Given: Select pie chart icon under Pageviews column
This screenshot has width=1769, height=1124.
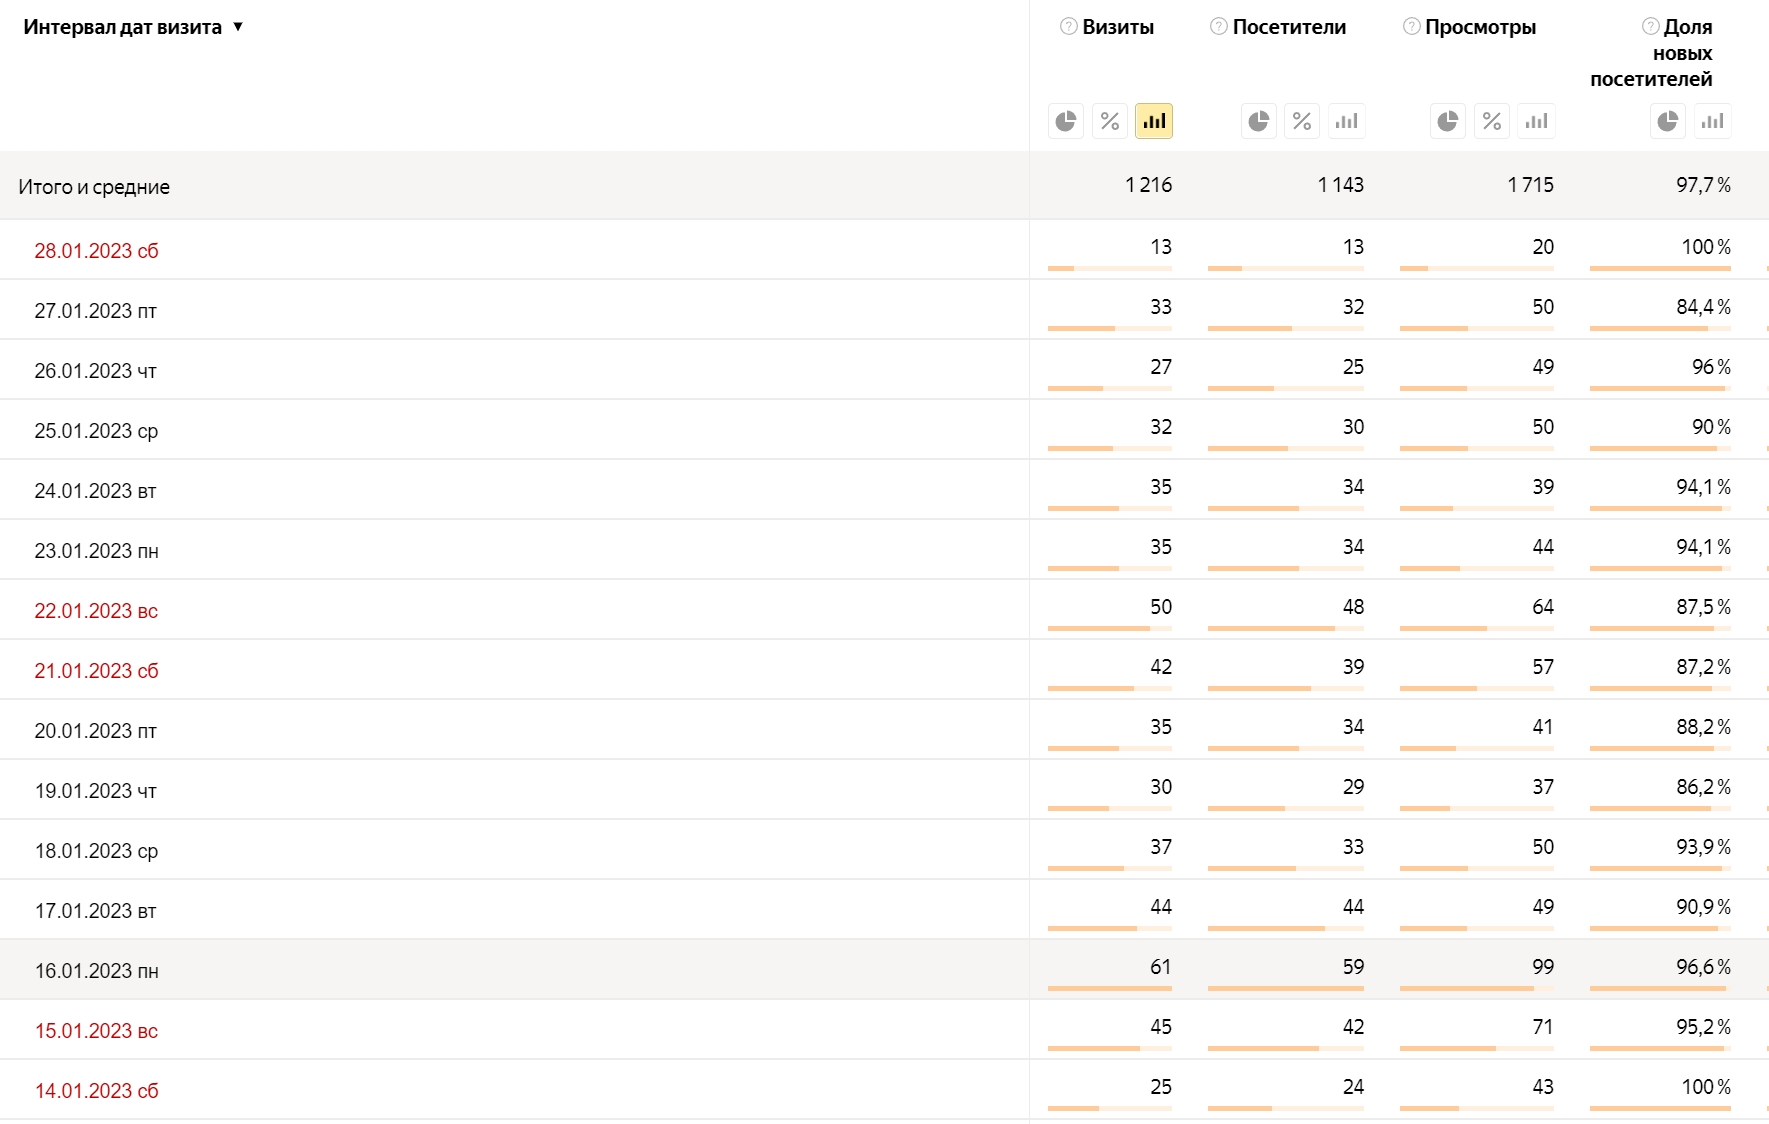Looking at the screenshot, I should [x=1448, y=121].
